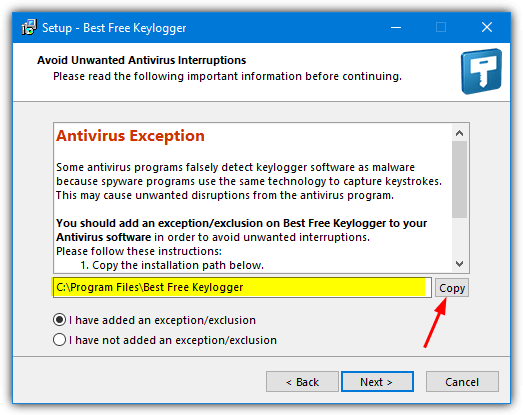Click the Copy button beside the path
The width and height of the screenshot is (523, 415).
[452, 288]
